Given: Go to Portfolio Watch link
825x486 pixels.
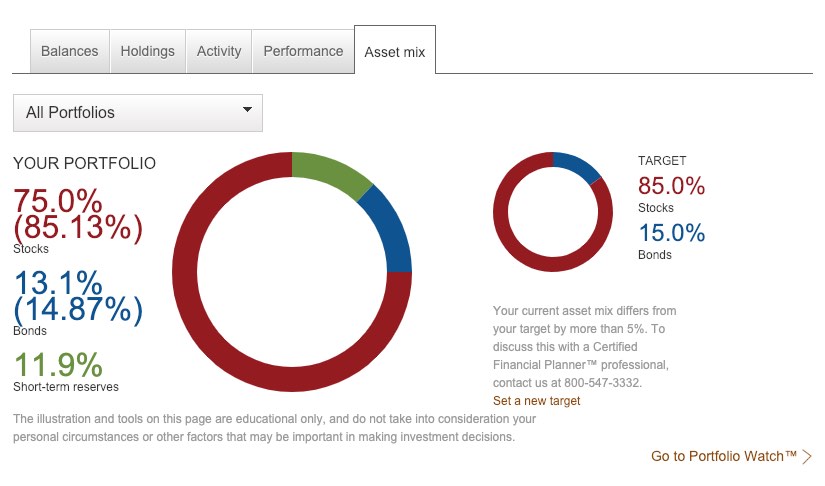Looking at the screenshot, I should (x=723, y=456).
